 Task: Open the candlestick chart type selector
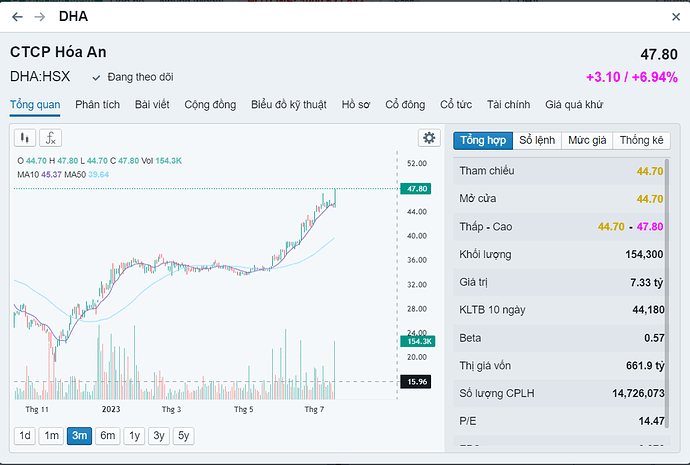(x=25, y=138)
